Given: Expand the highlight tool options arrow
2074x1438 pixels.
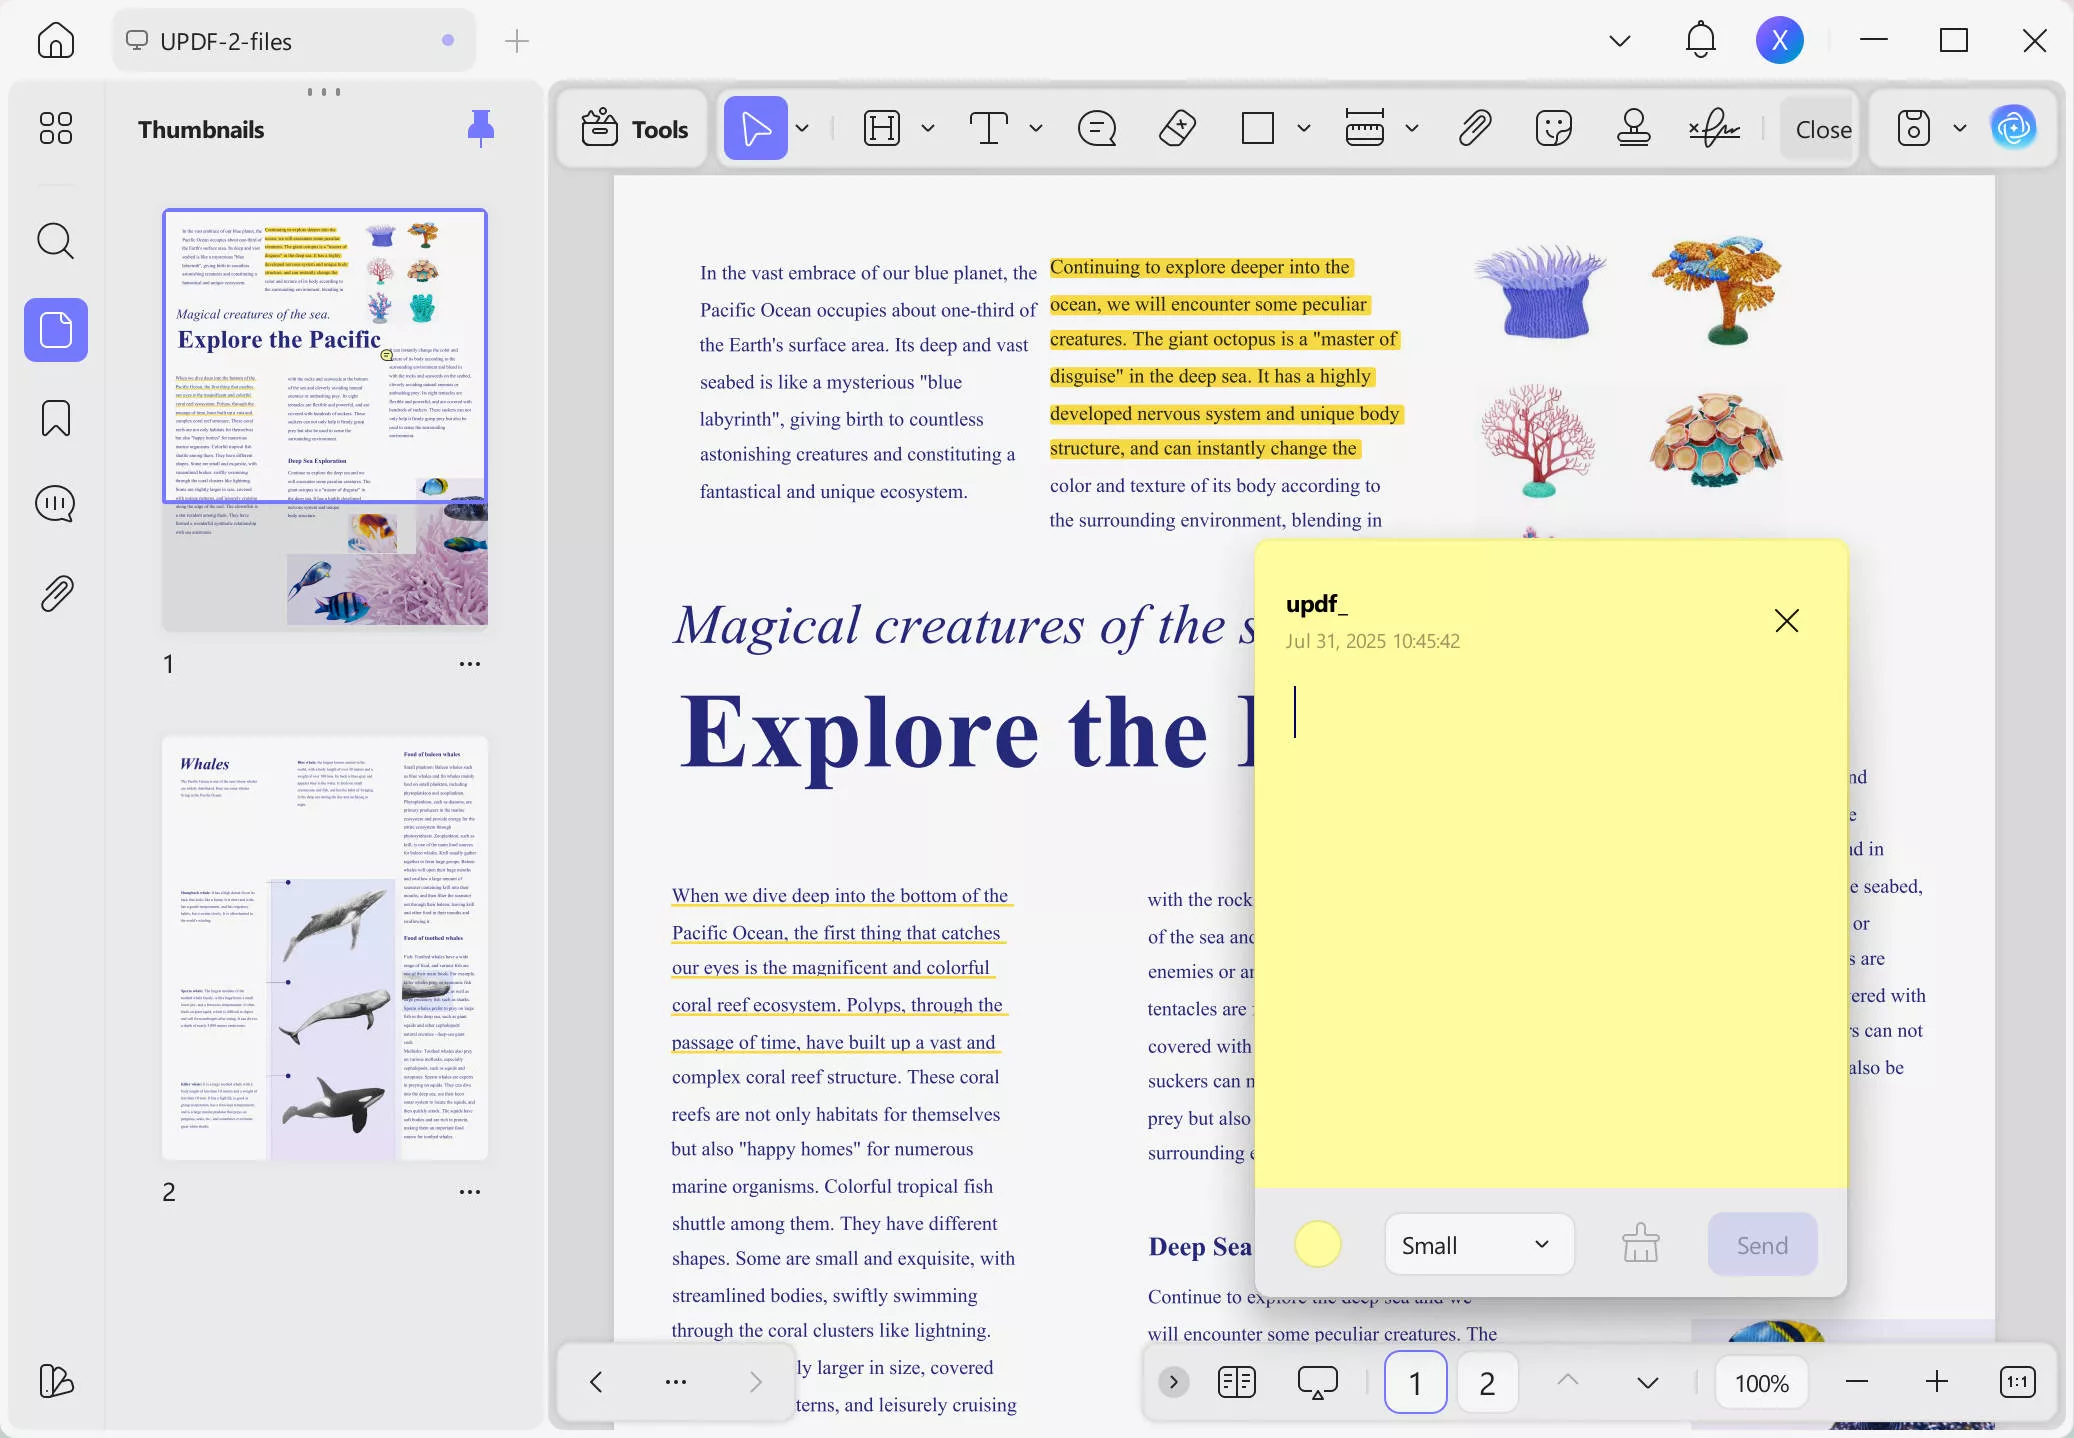Looking at the screenshot, I should (x=927, y=128).
